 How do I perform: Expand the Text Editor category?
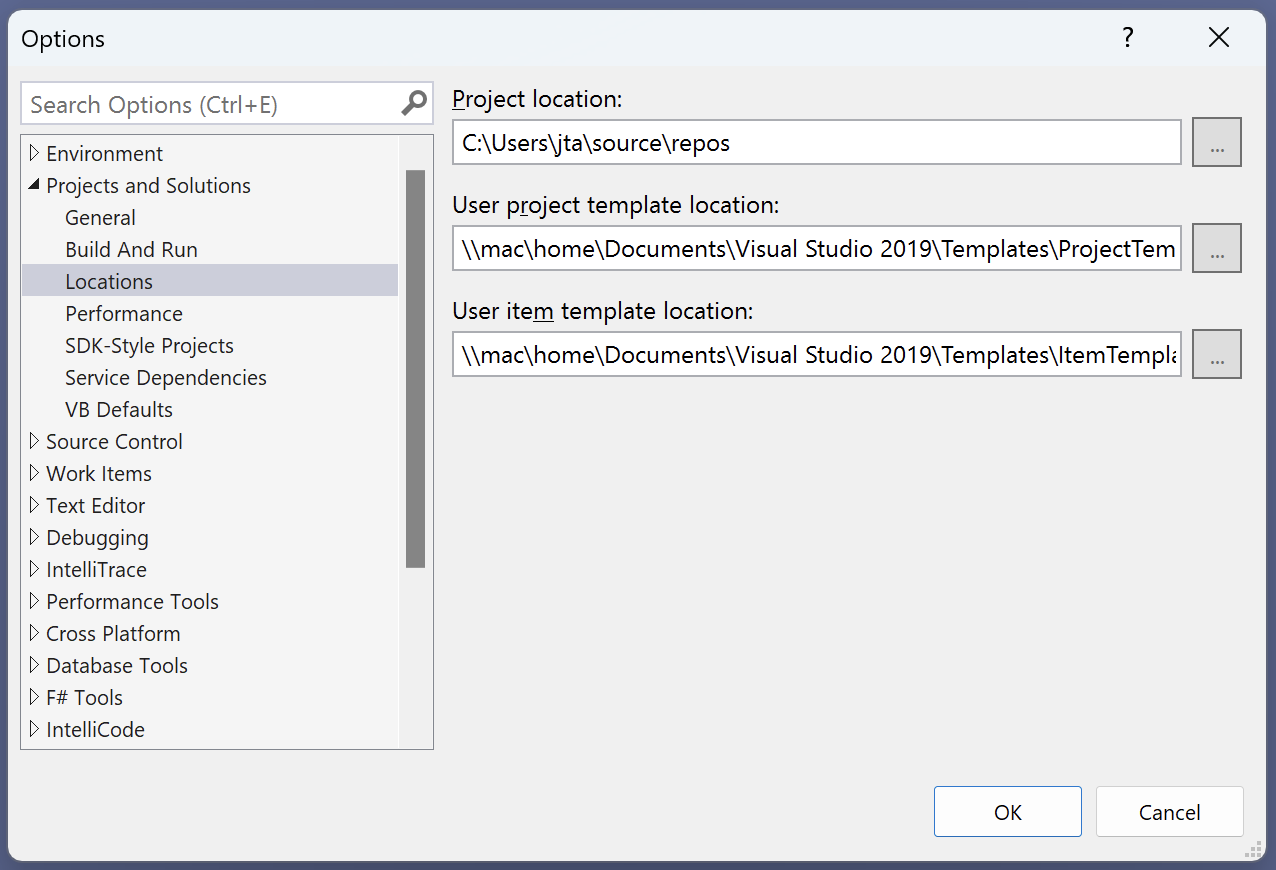point(33,505)
